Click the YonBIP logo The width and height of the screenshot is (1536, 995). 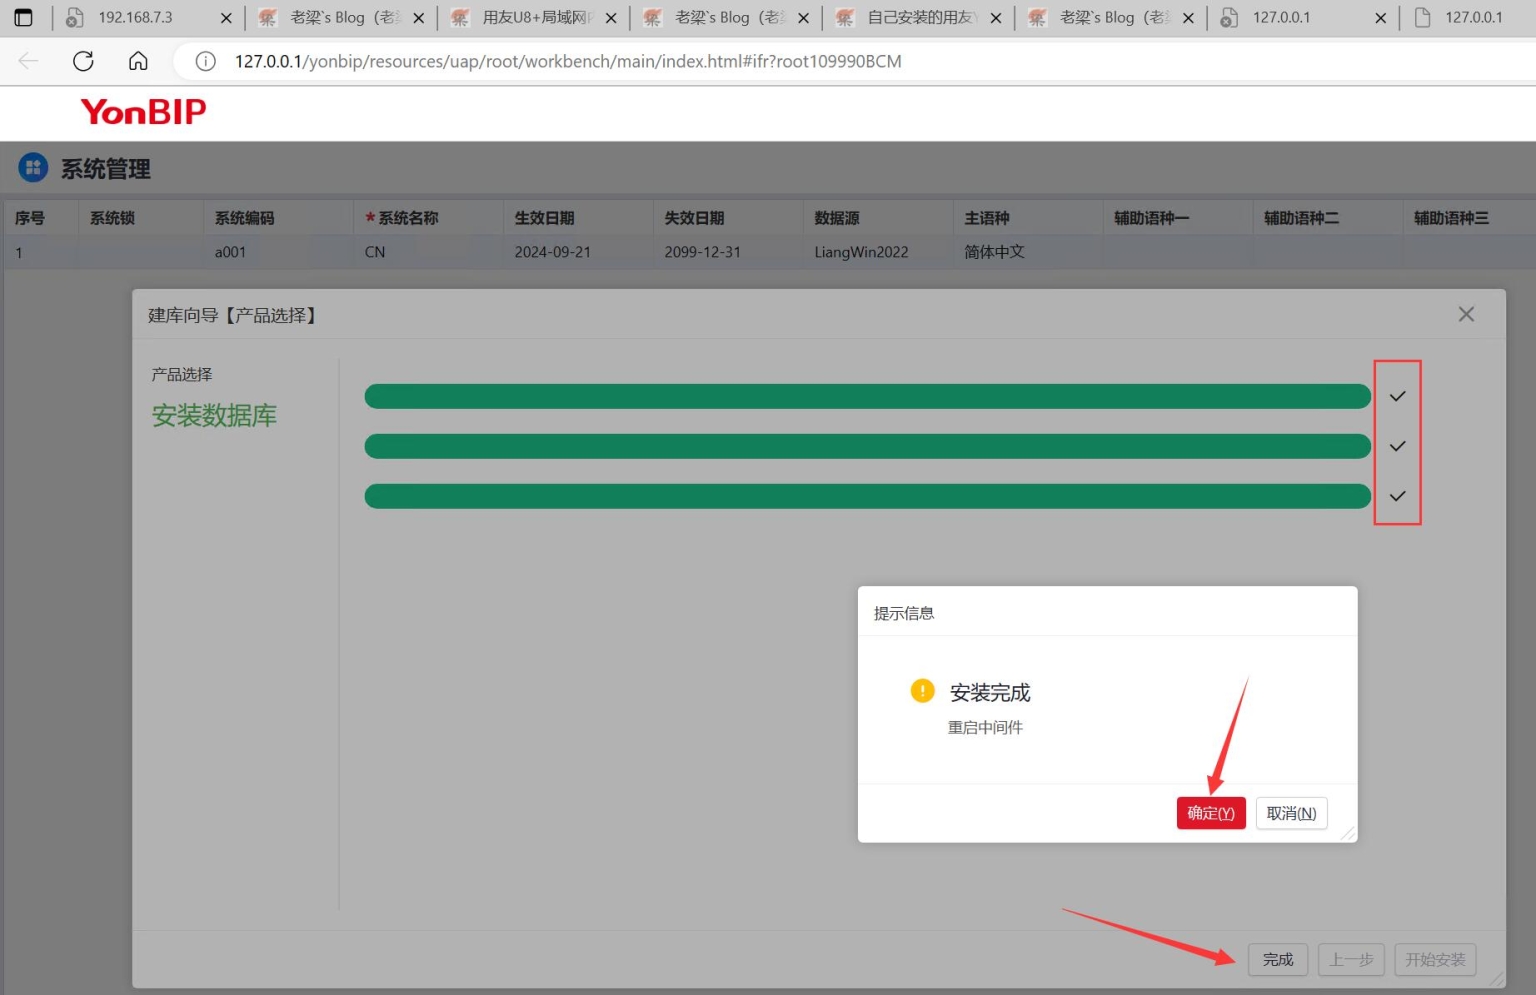click(x=142, y=111)
